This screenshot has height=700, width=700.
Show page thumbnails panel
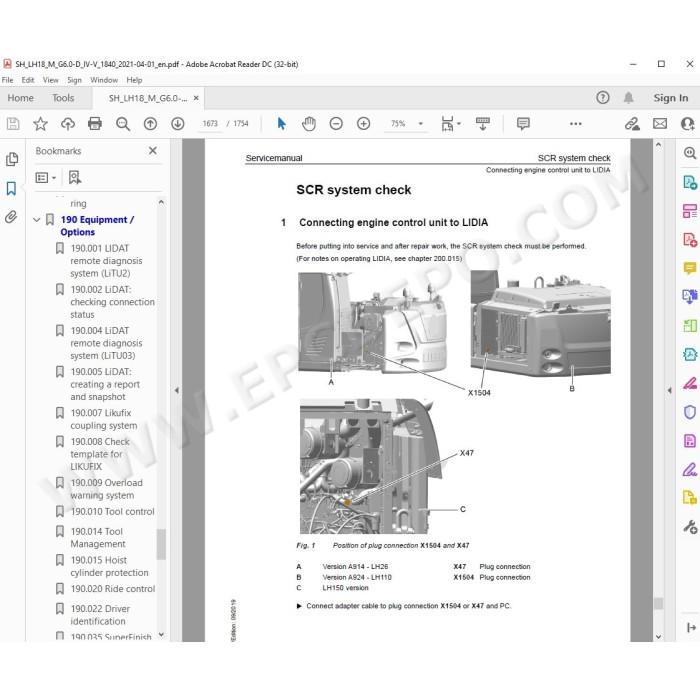click(12, 159)
